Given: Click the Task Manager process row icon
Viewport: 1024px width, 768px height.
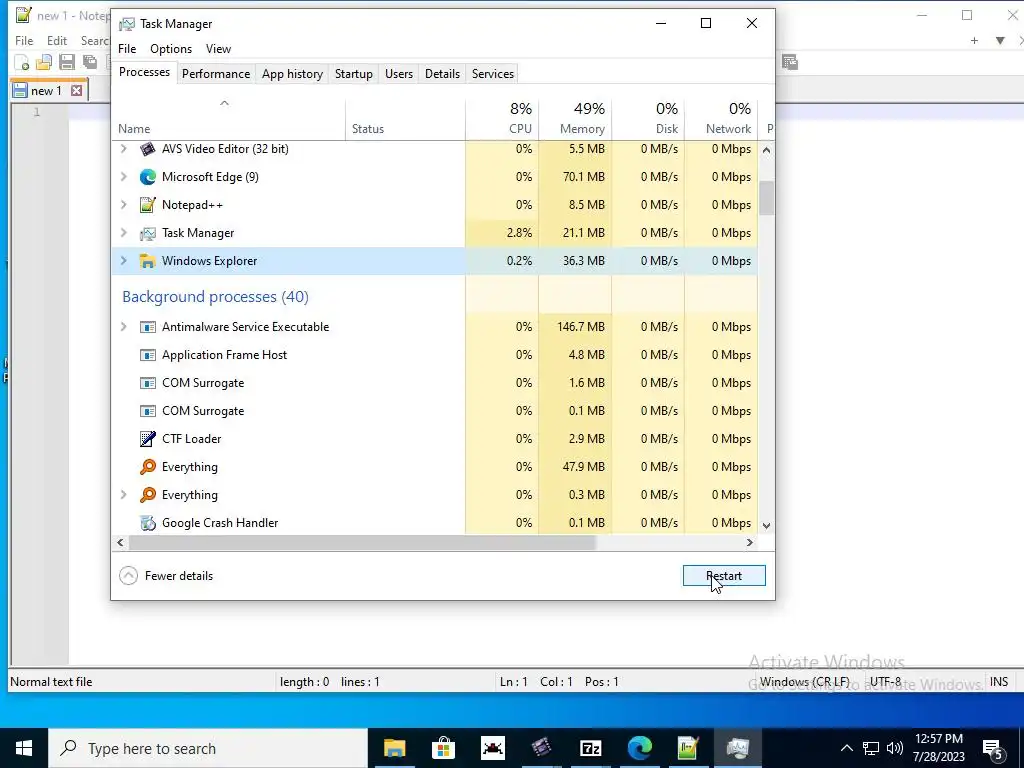Looking at the screenshot, I should point(148,233).
